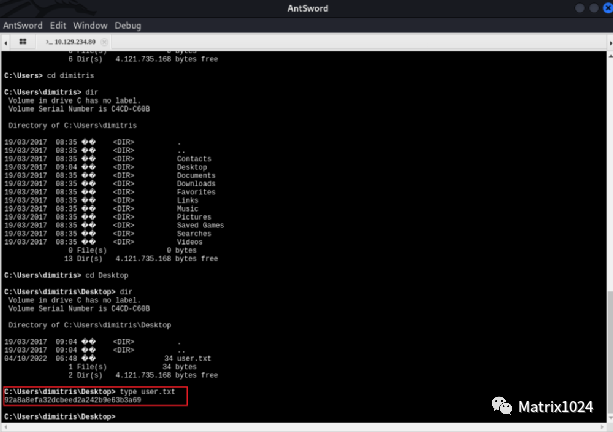Click the '1 File(s) 34 bytes' line

132,367
